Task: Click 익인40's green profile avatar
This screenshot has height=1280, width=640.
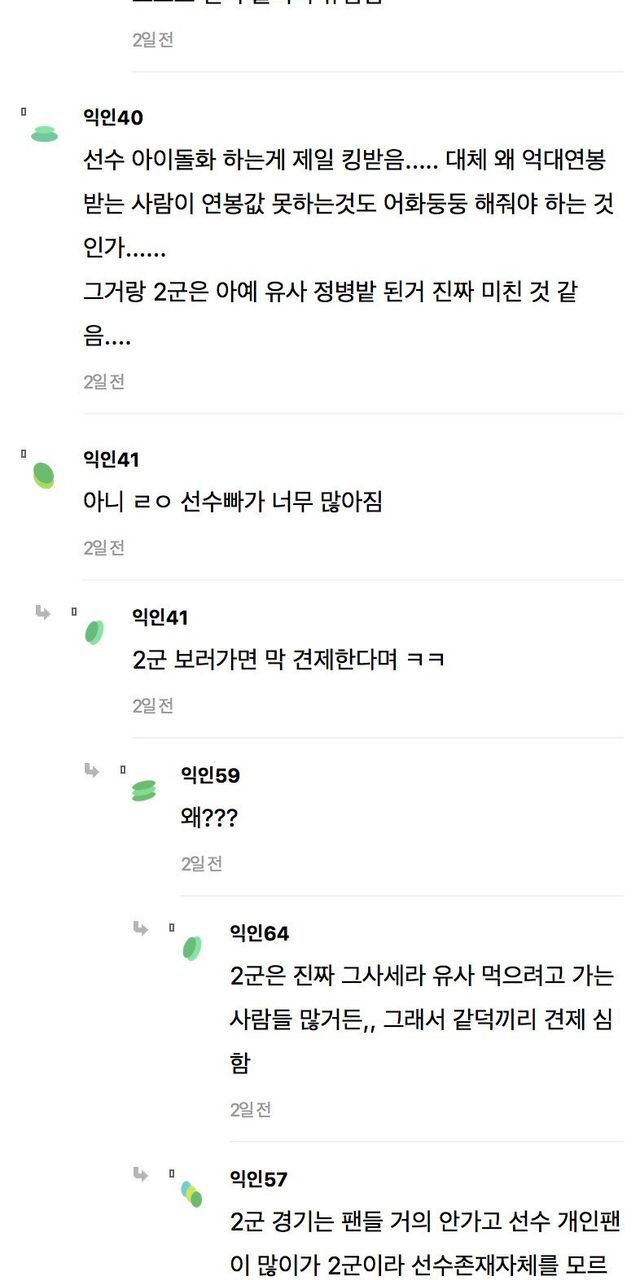Action: pyautogui.click(x=44, y=133)
